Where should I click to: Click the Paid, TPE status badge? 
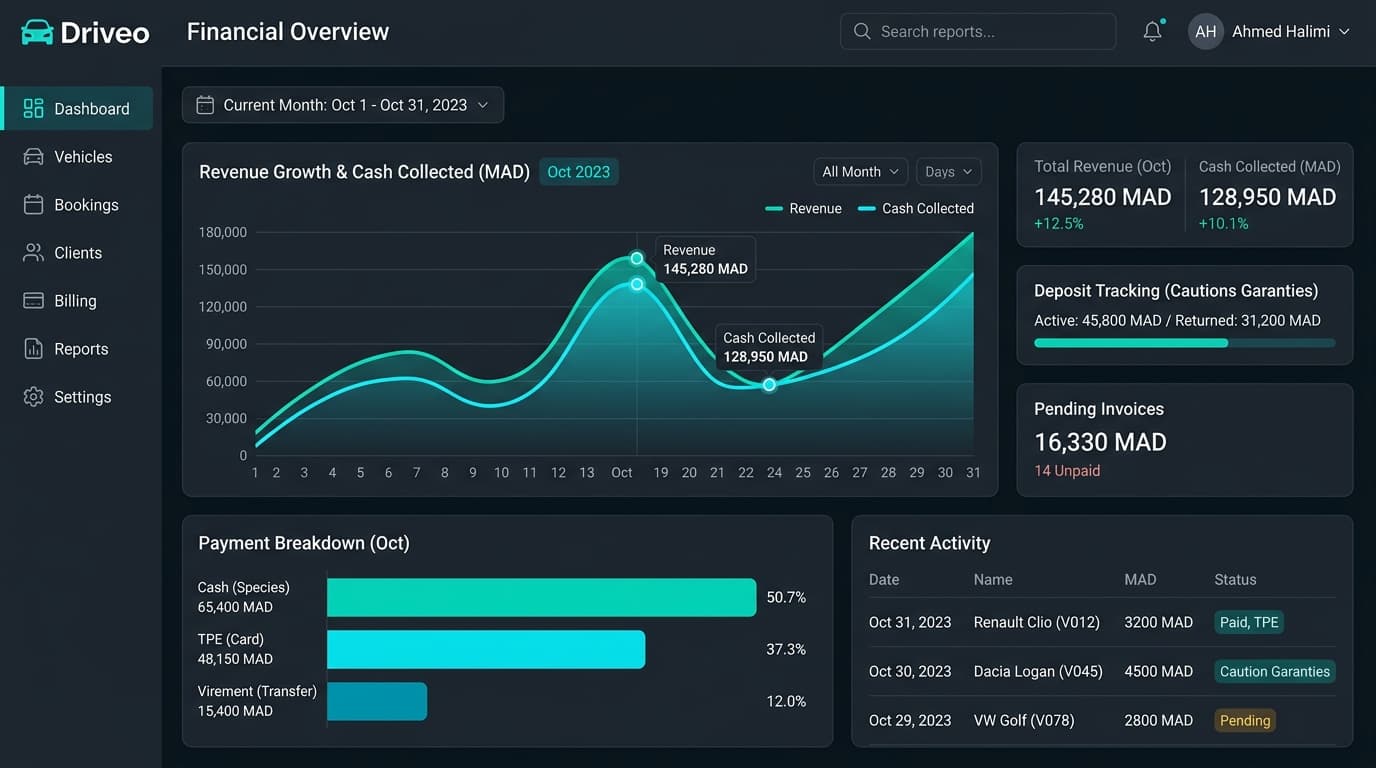(1249, 622)
